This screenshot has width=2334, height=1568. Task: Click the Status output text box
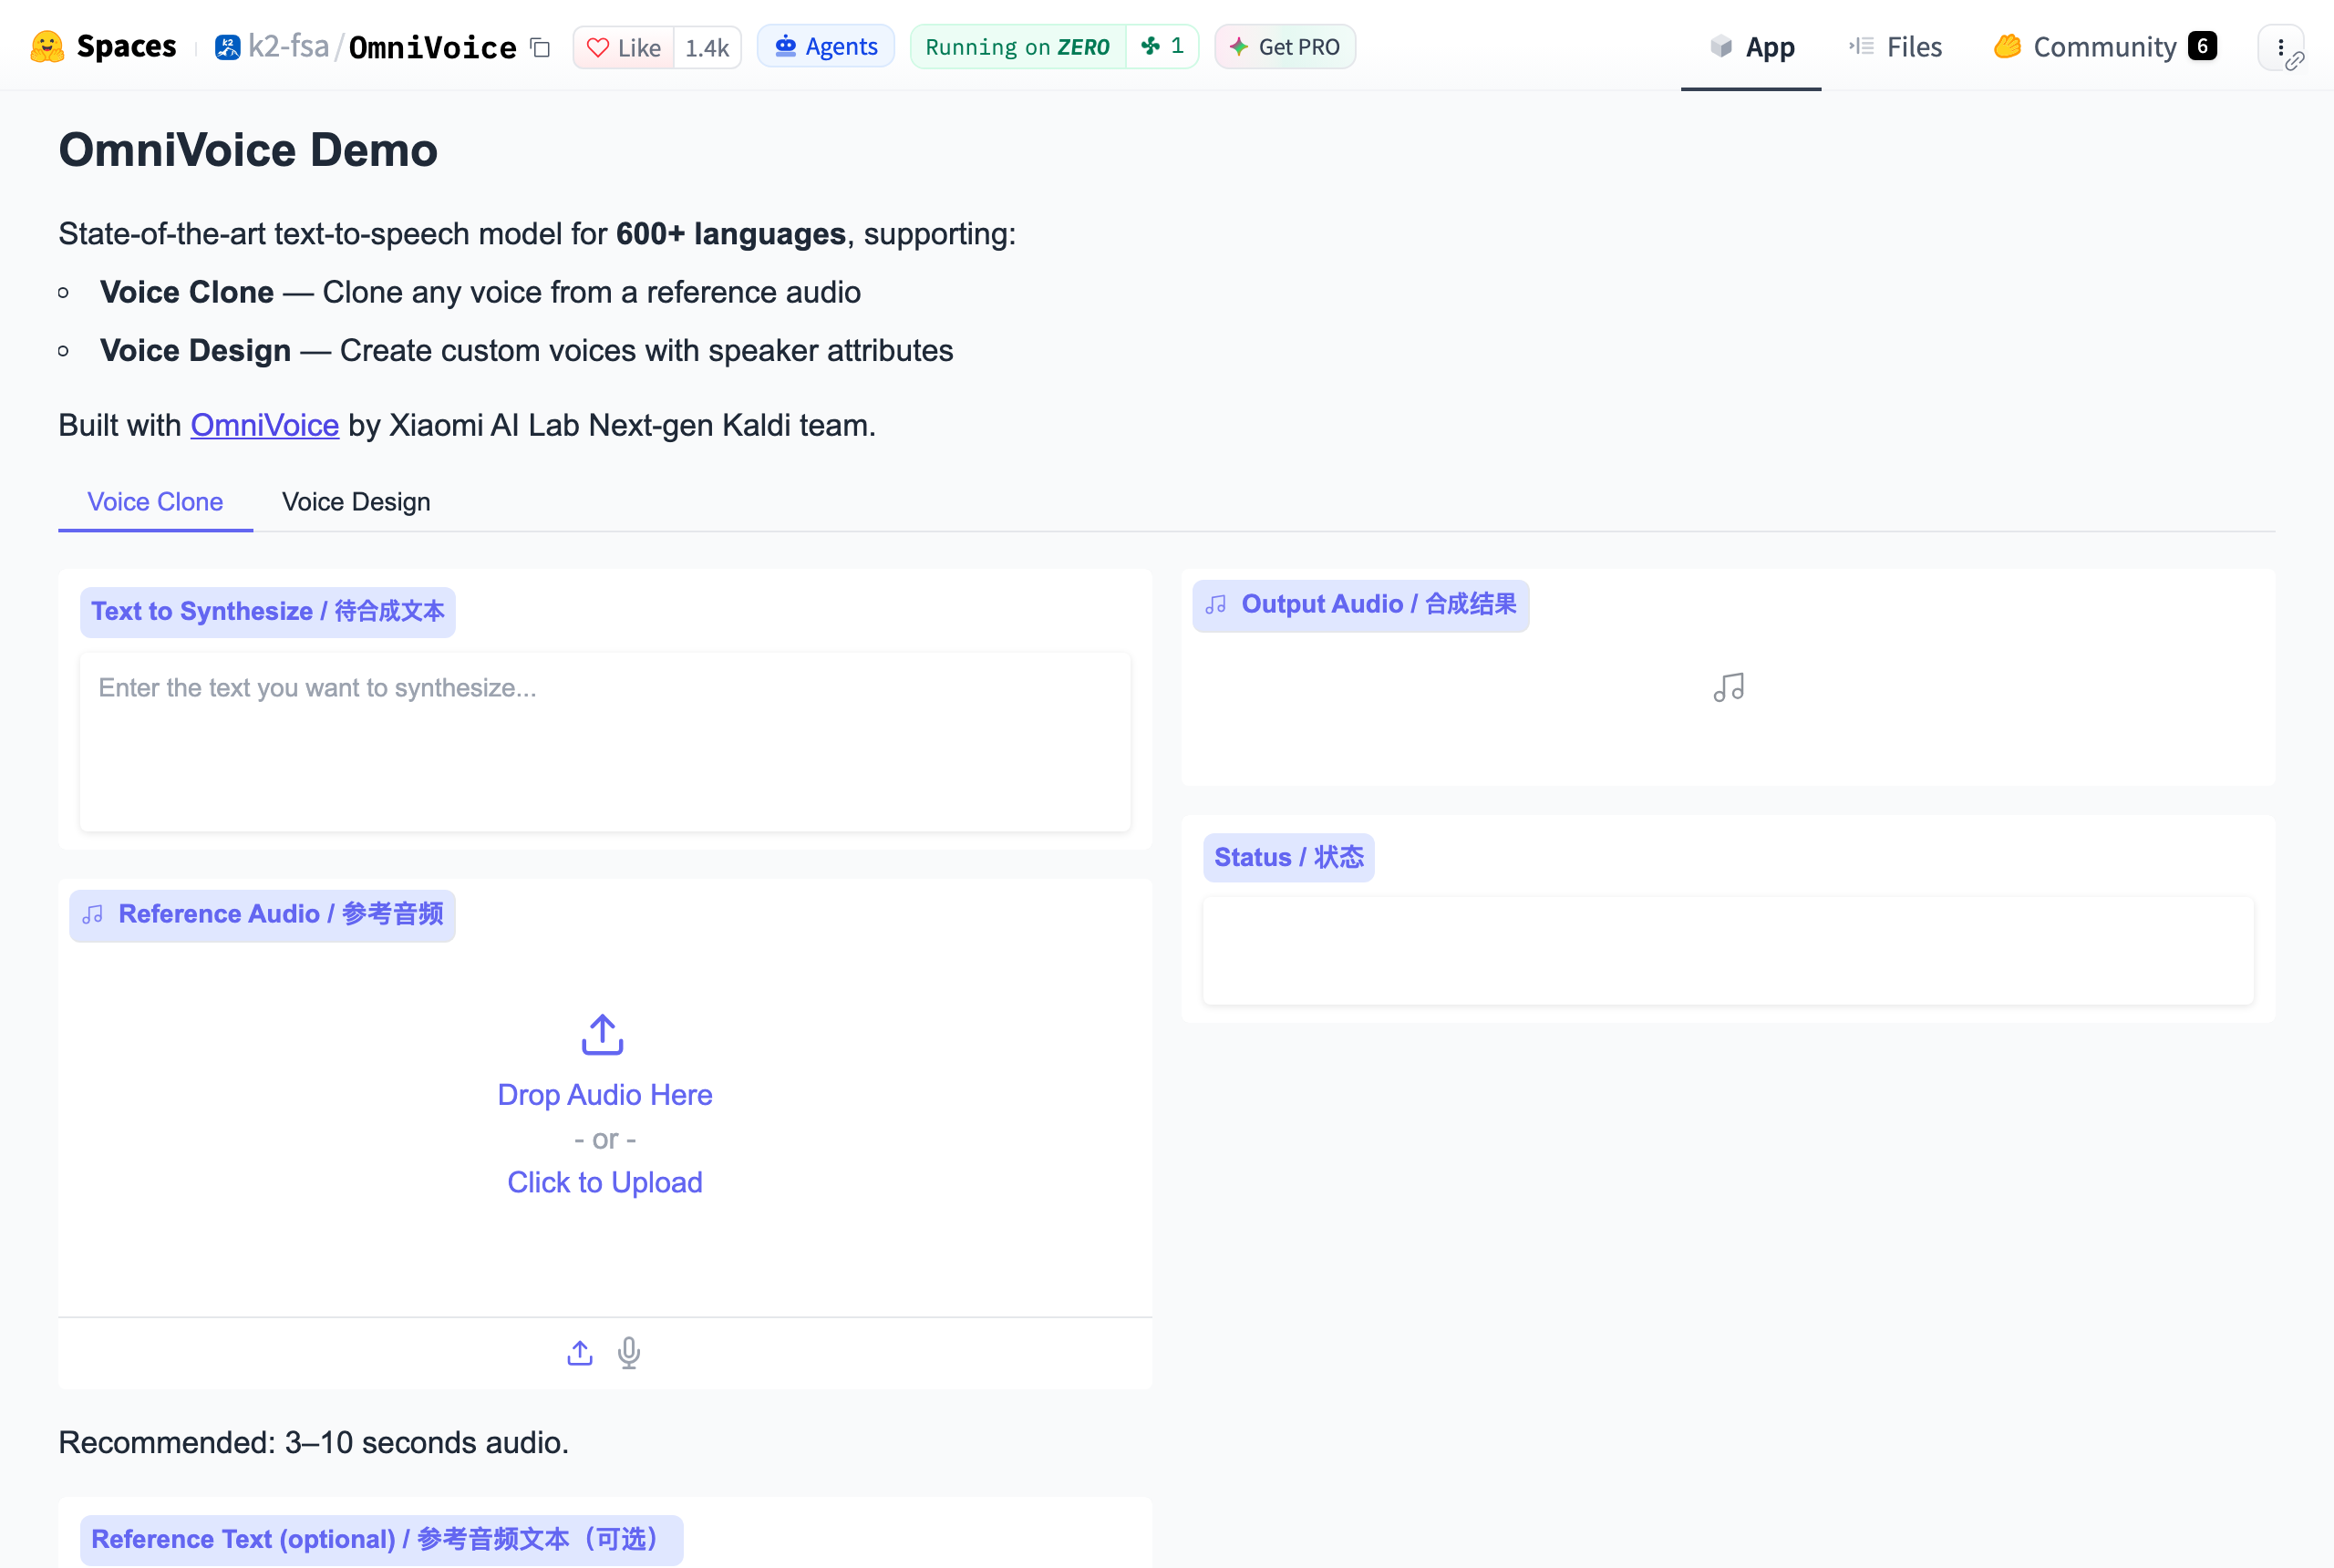[x=1728, y=950]
